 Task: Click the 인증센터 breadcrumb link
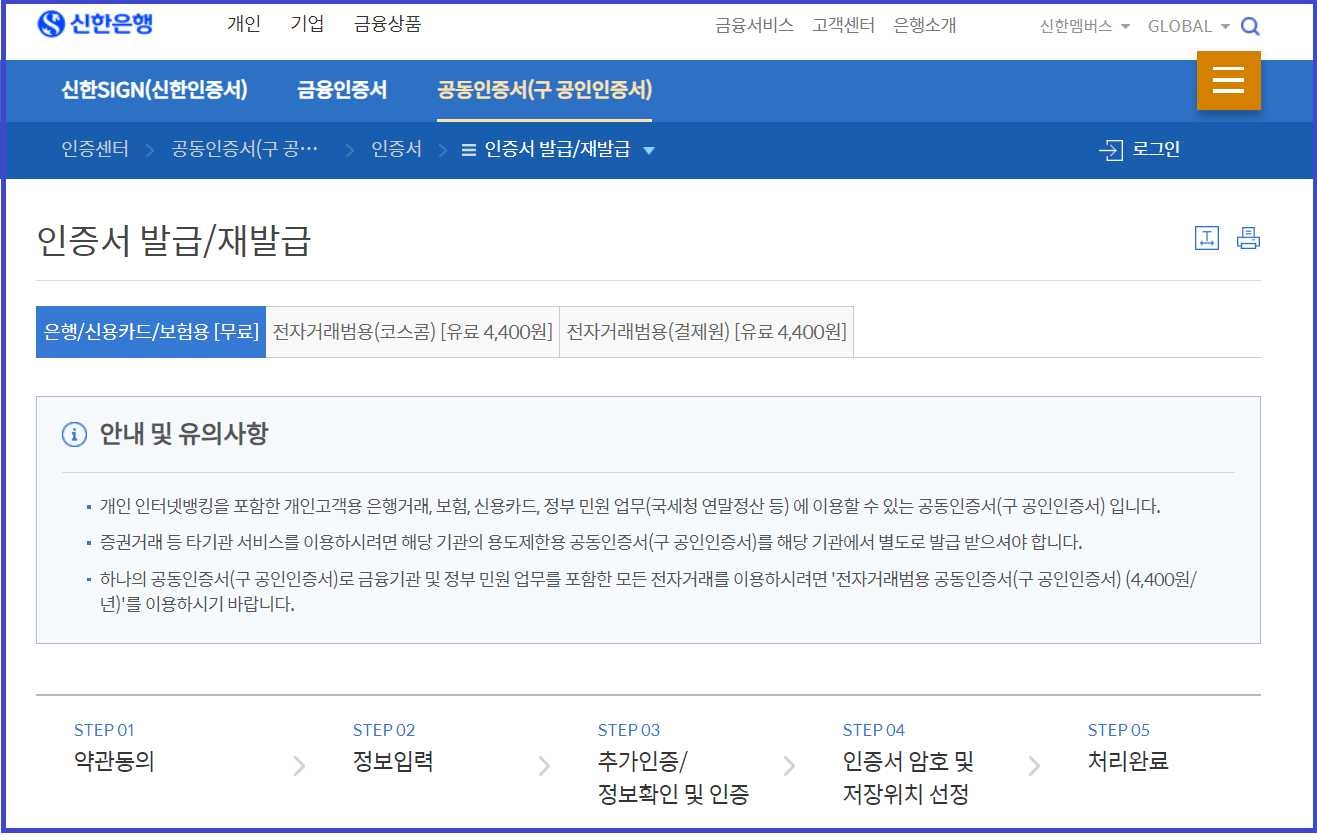tap(95, 150)
